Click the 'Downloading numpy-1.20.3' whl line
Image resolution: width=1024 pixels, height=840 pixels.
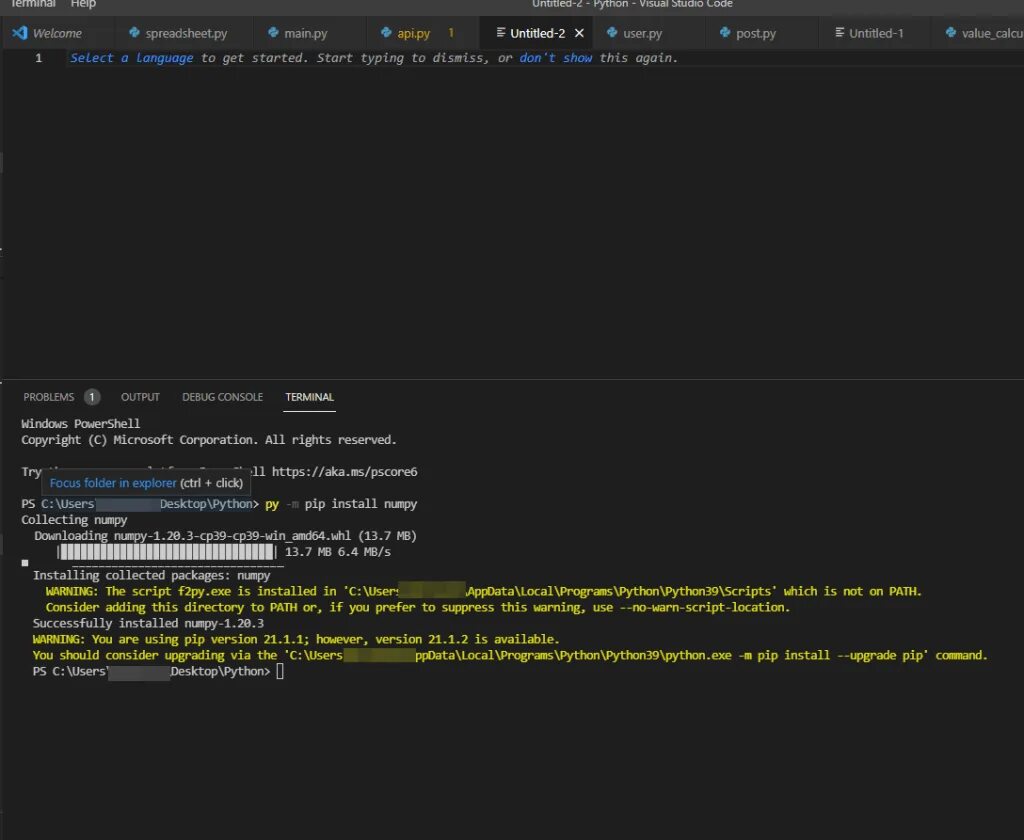click(225, 536)
